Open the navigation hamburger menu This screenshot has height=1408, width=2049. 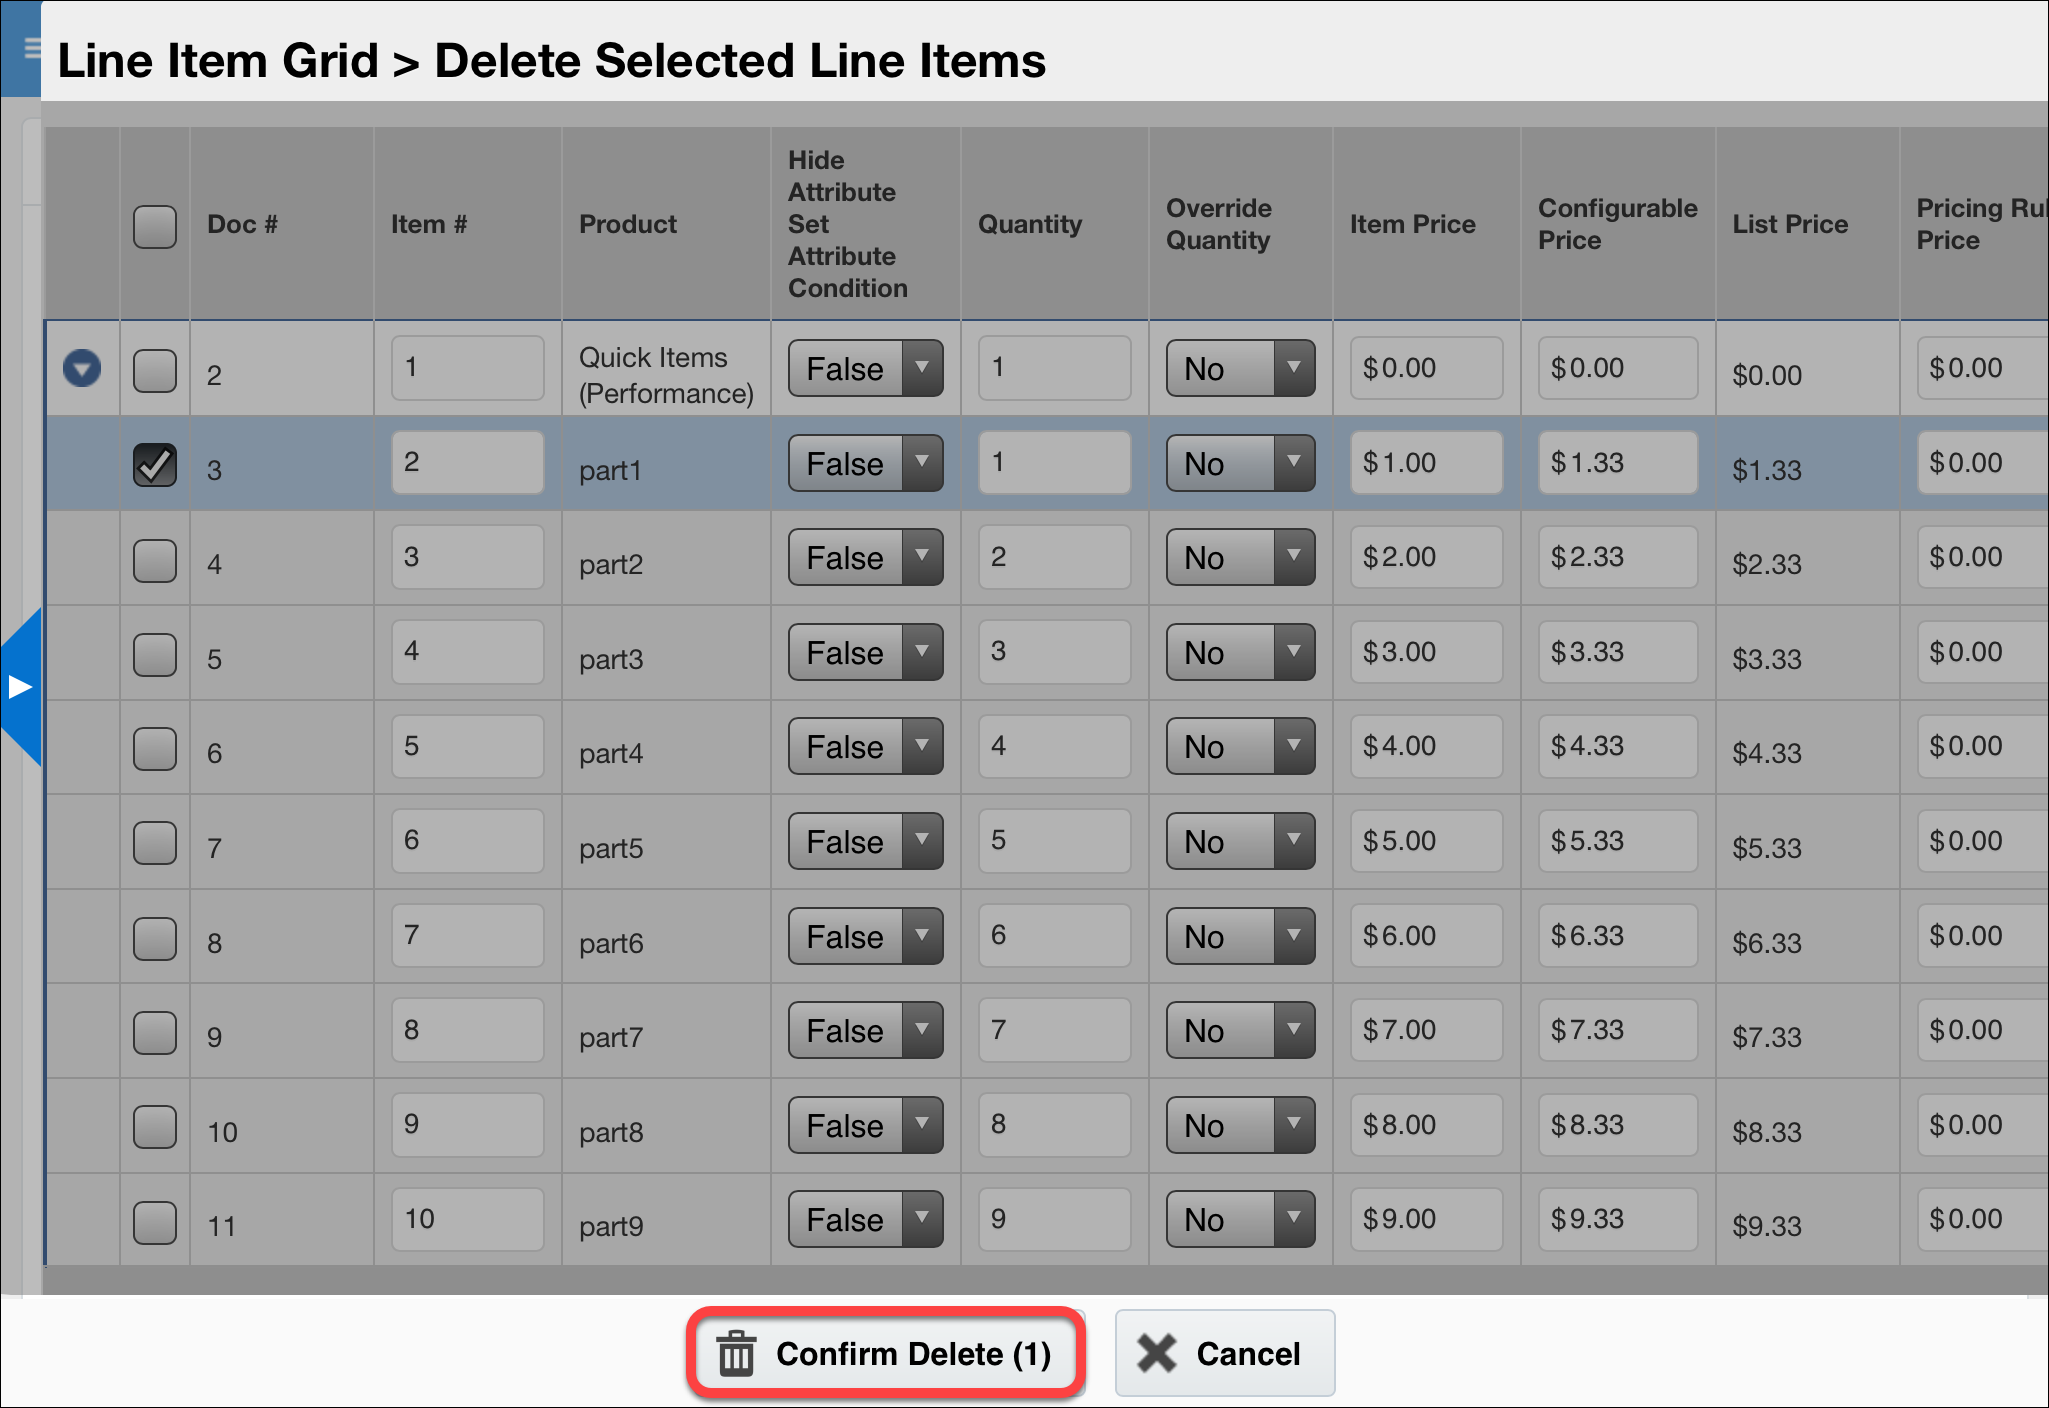click(30, 45)
